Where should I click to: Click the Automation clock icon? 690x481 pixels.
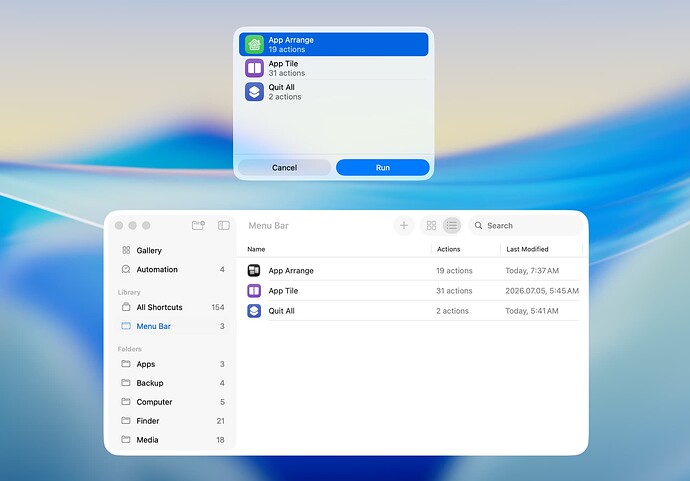pos(126,269)
